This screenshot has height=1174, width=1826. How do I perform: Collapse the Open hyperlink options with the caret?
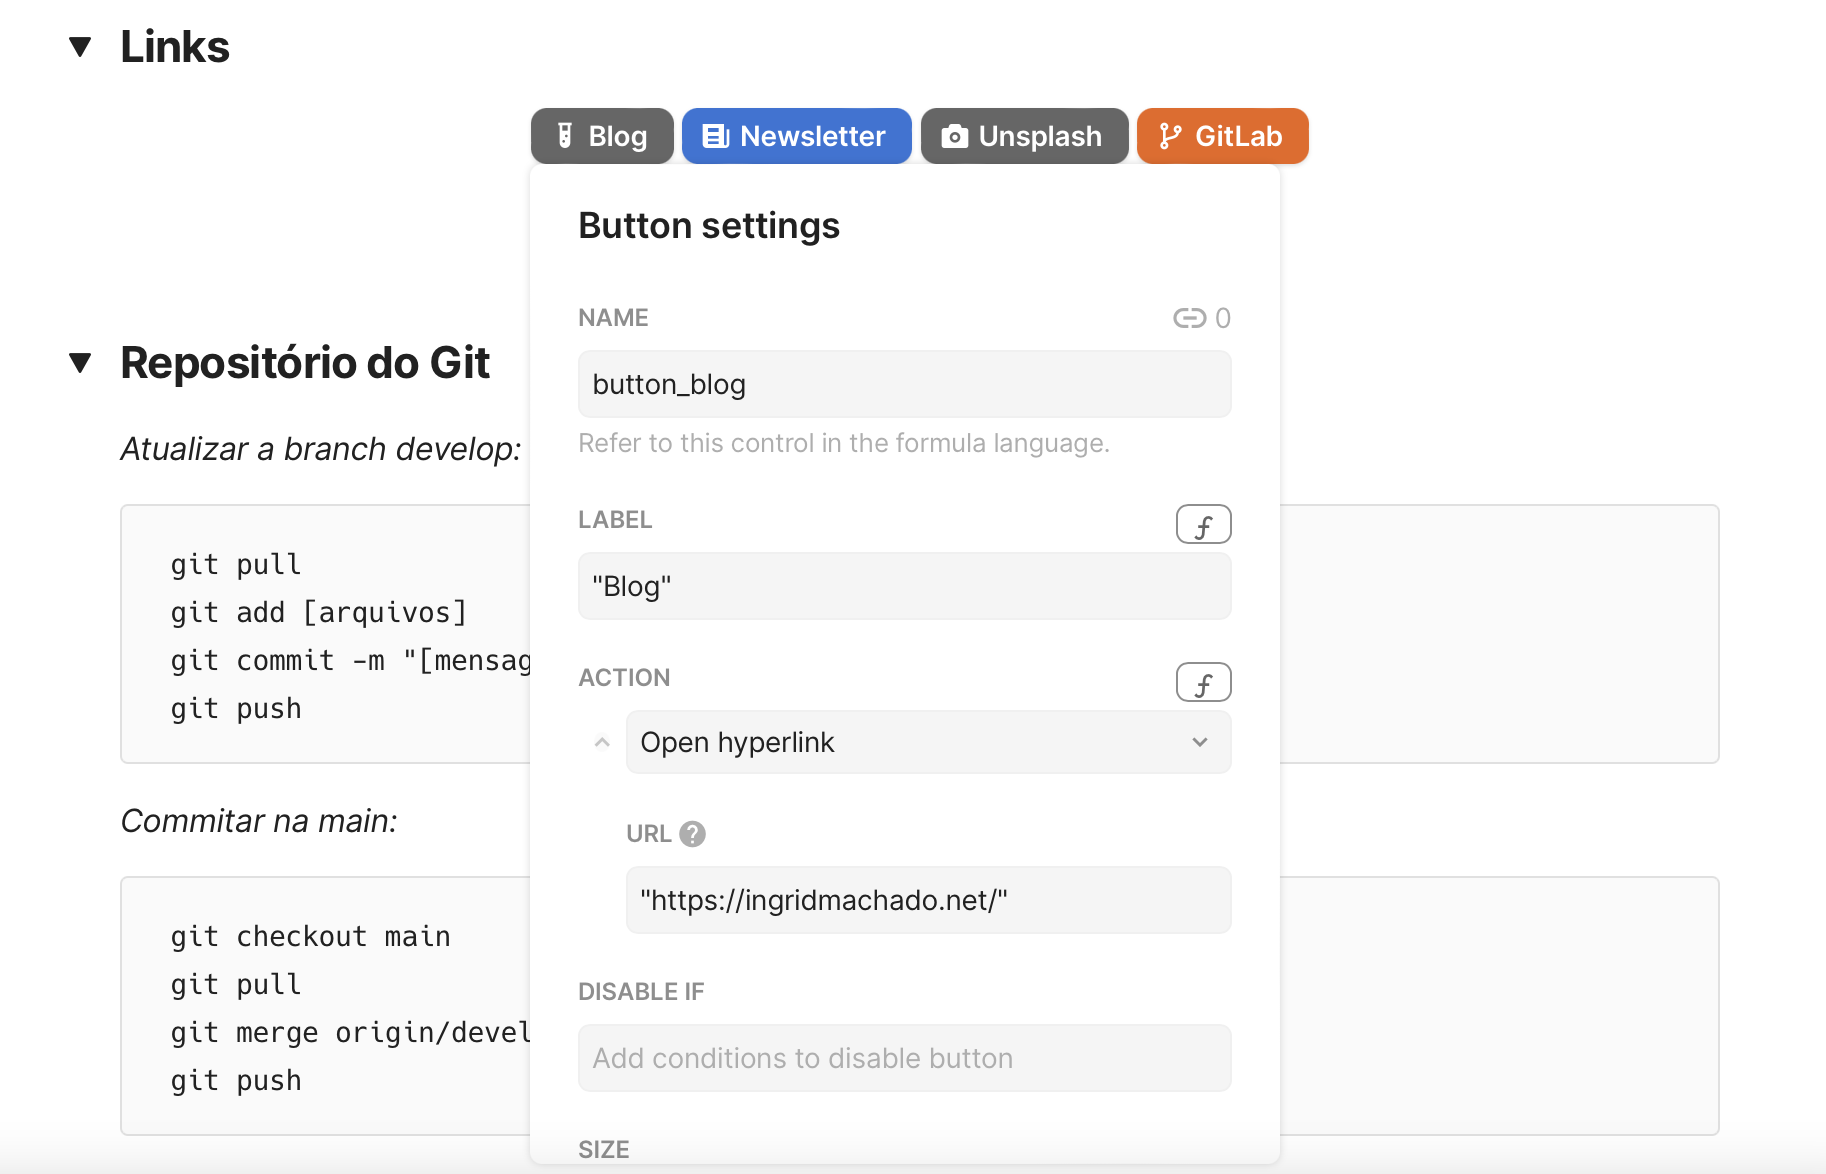[x=601, y=742]
